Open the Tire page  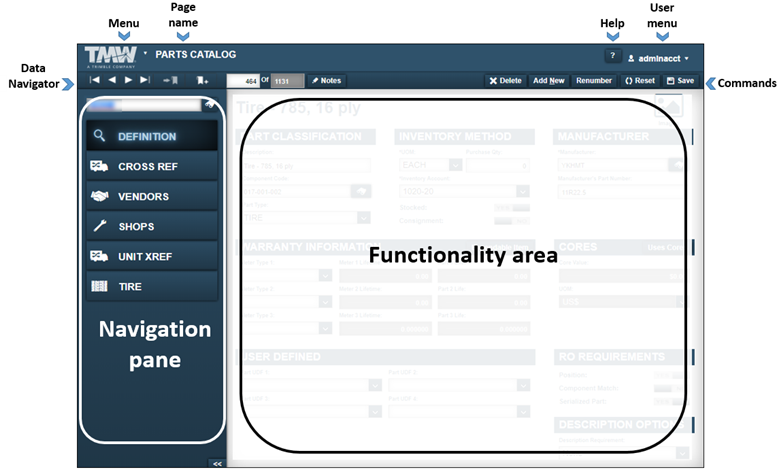click(x=152, y=287)
